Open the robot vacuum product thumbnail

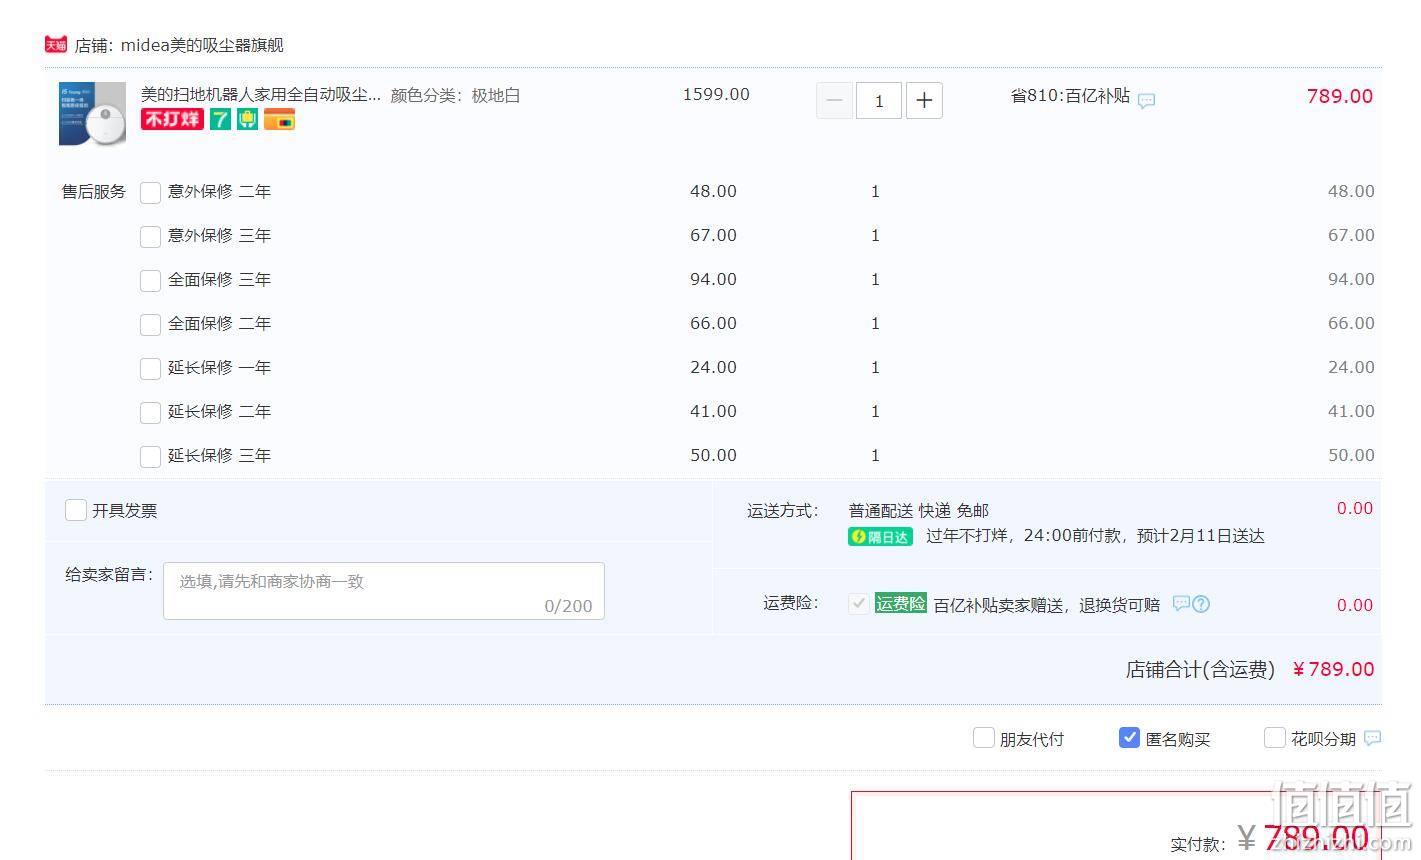(92, 114)
